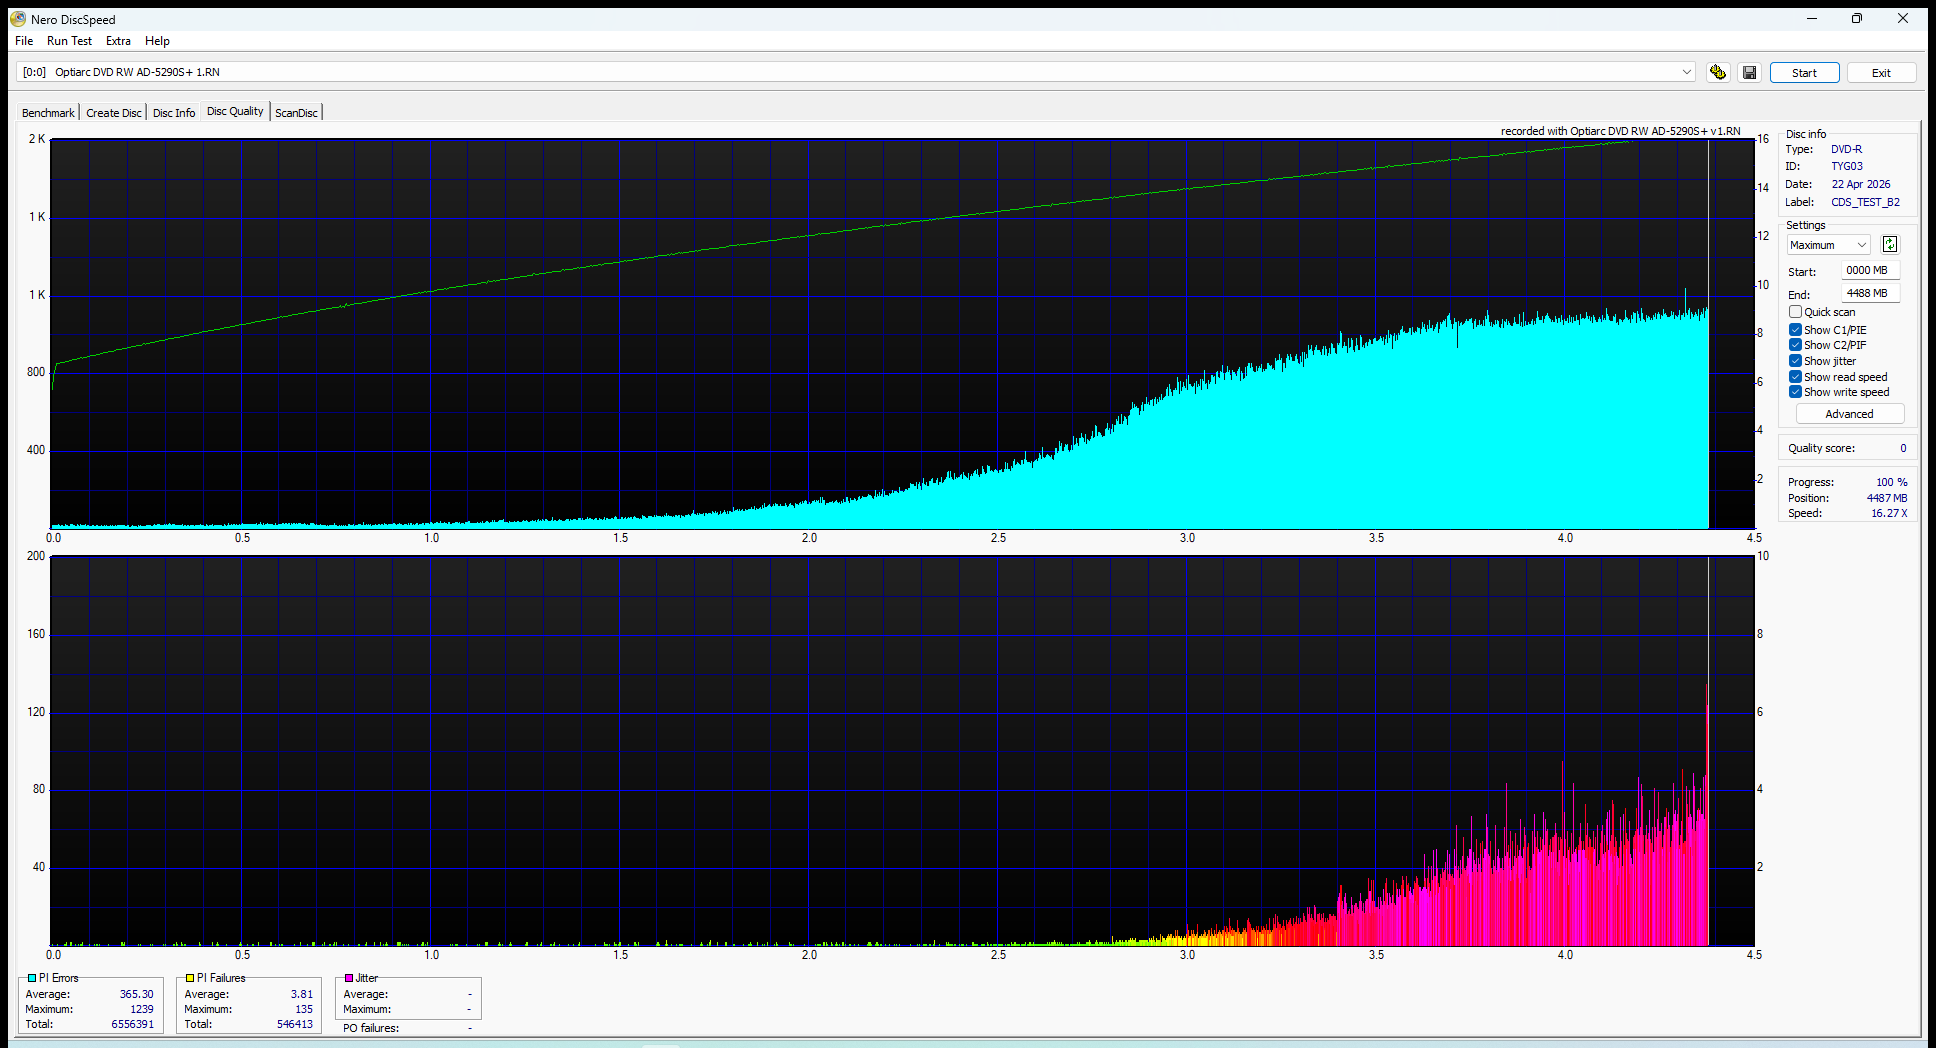This screenshot has height=1048, width=1936.
Task: Click the Nero DiscSpeed title bar app icon
Action: 18,19
